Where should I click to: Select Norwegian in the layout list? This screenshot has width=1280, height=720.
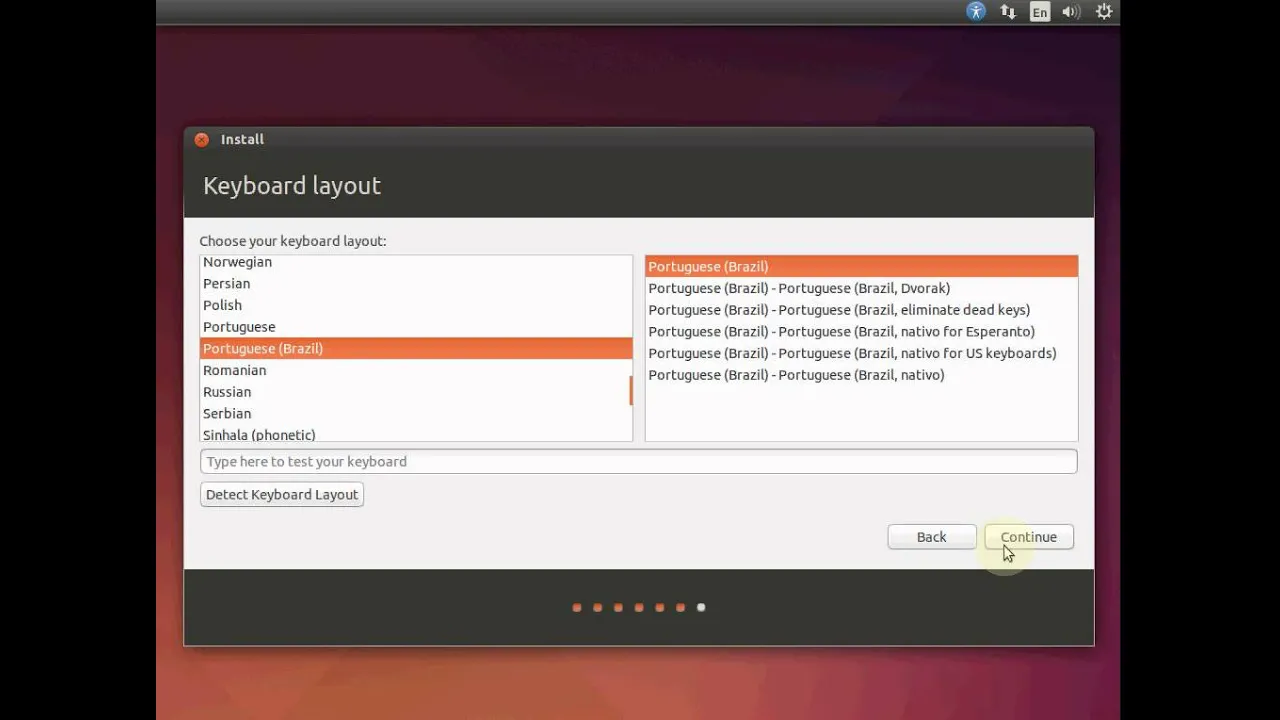[416, 262]
